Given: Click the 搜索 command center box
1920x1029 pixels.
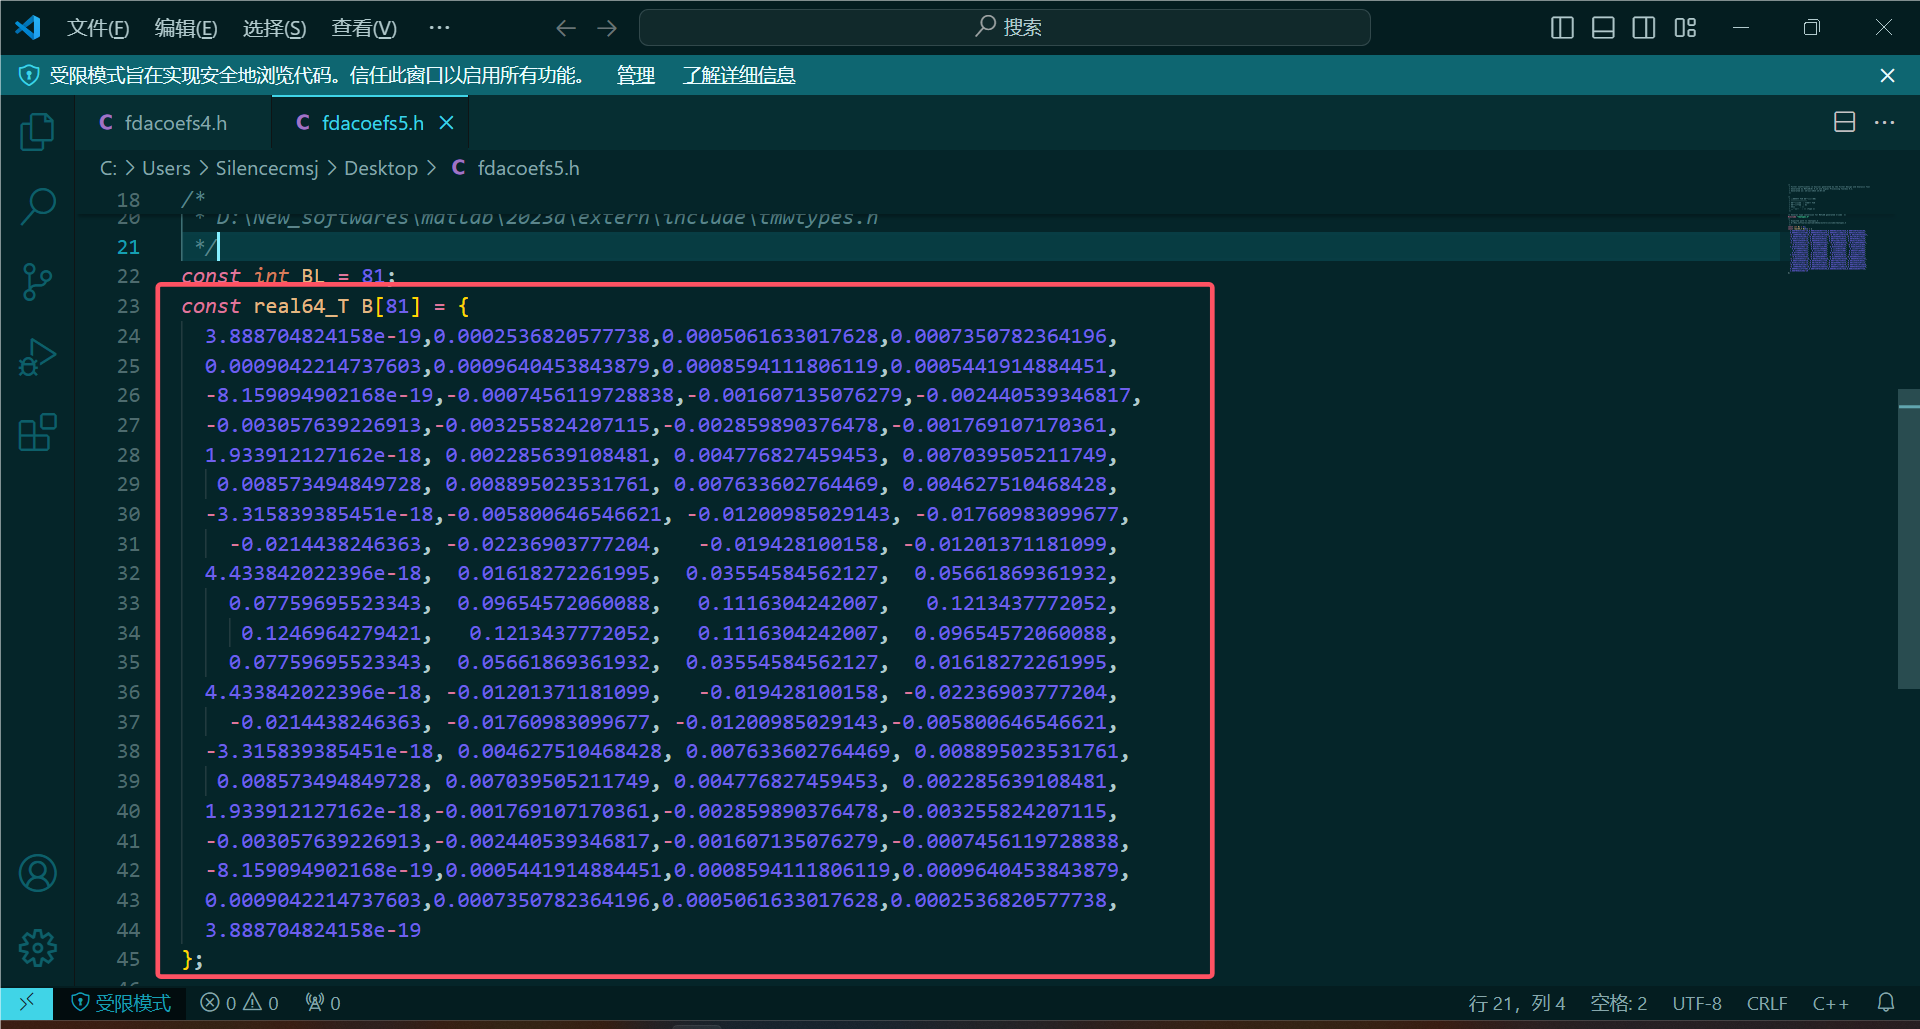Looking at the screenshot, I should 1004,28.
